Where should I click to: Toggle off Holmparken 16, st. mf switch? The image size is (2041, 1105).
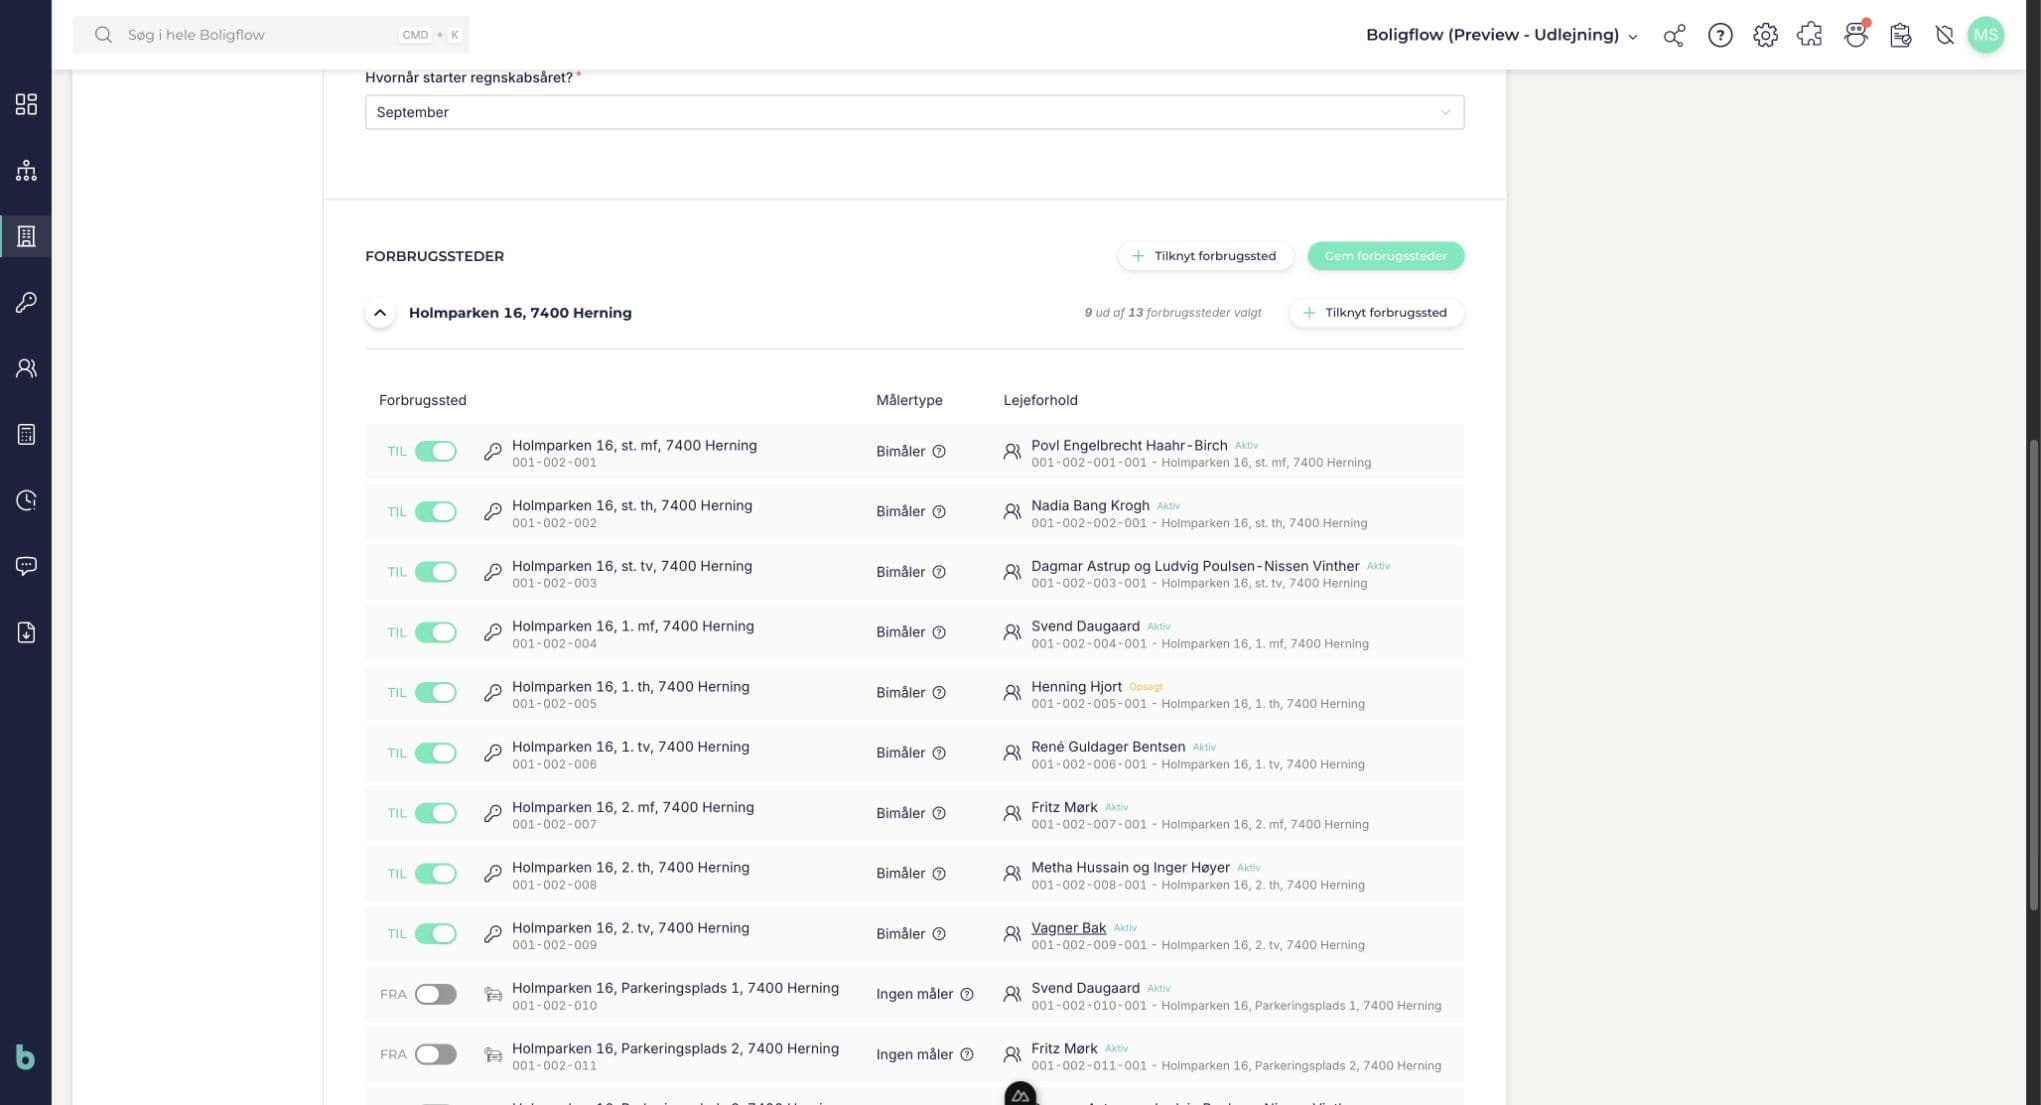(436, 451)
